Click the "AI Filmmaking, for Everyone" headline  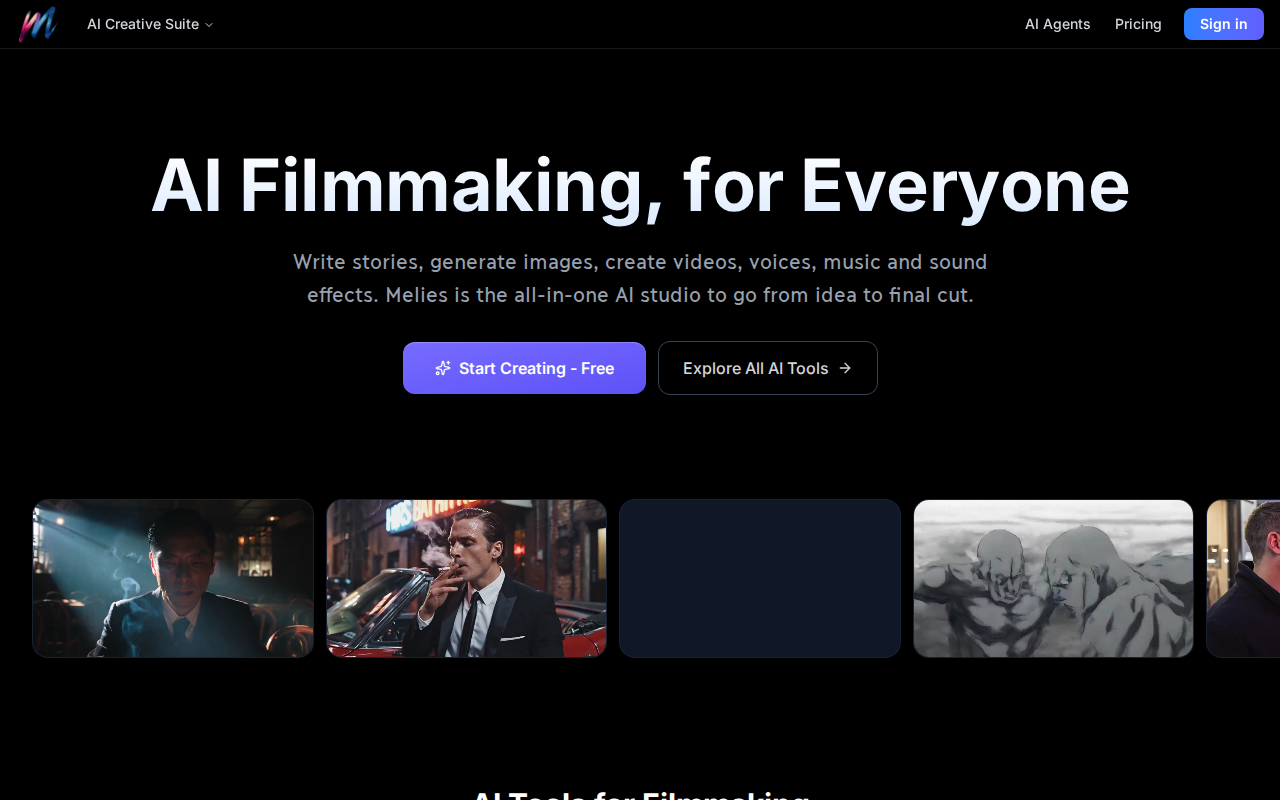640,186
